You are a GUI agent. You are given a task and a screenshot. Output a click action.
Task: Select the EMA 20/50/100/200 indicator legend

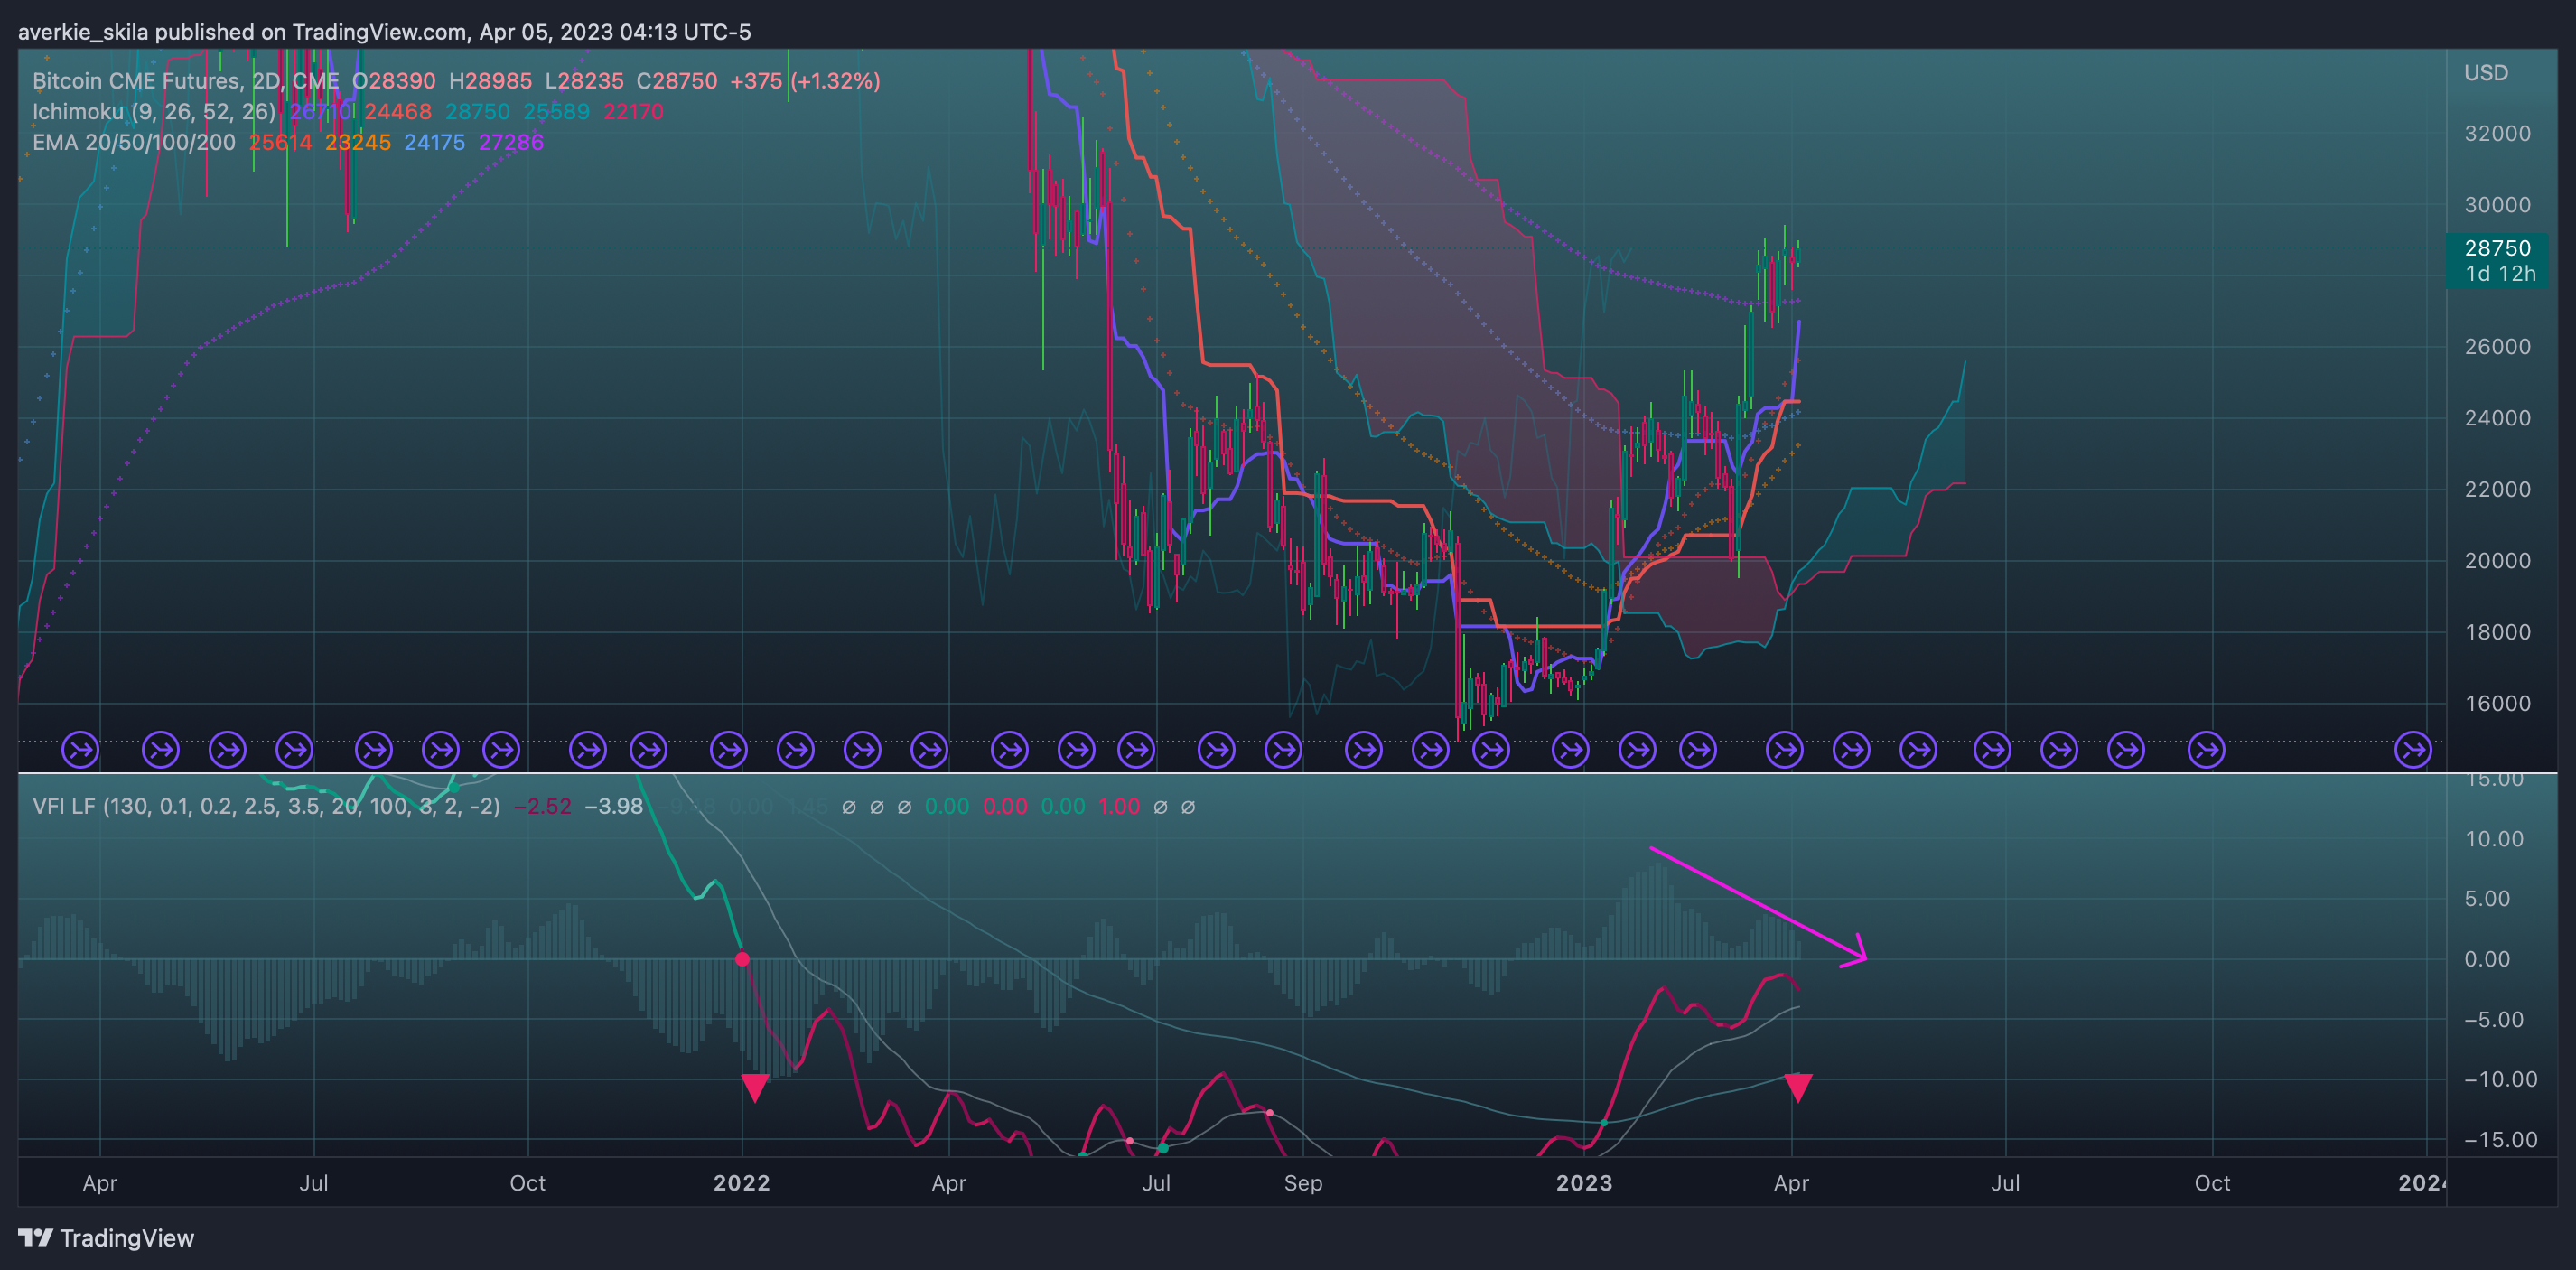point(134,142)
